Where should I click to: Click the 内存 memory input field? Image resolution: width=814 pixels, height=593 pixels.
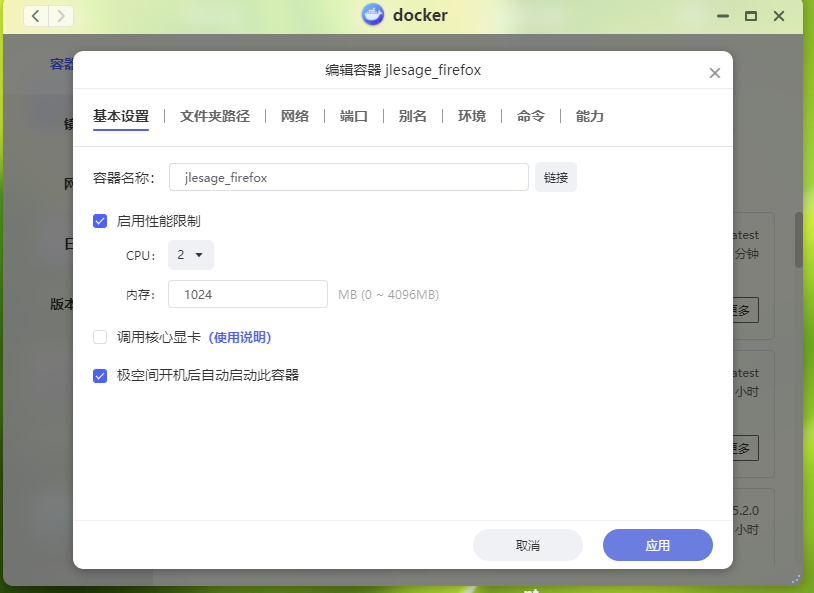click(x=248, y=294)
